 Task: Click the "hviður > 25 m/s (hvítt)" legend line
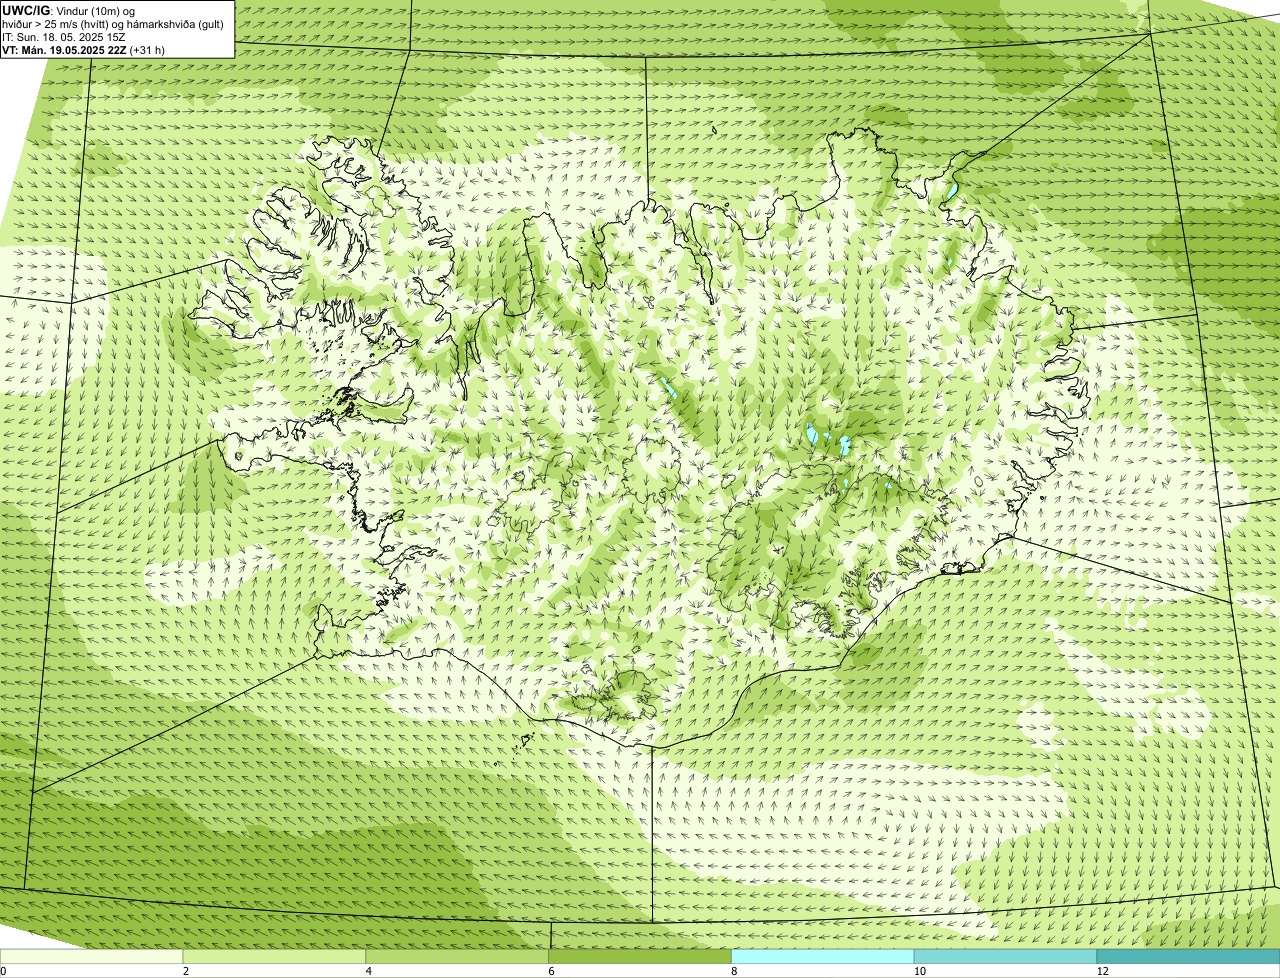114,24
